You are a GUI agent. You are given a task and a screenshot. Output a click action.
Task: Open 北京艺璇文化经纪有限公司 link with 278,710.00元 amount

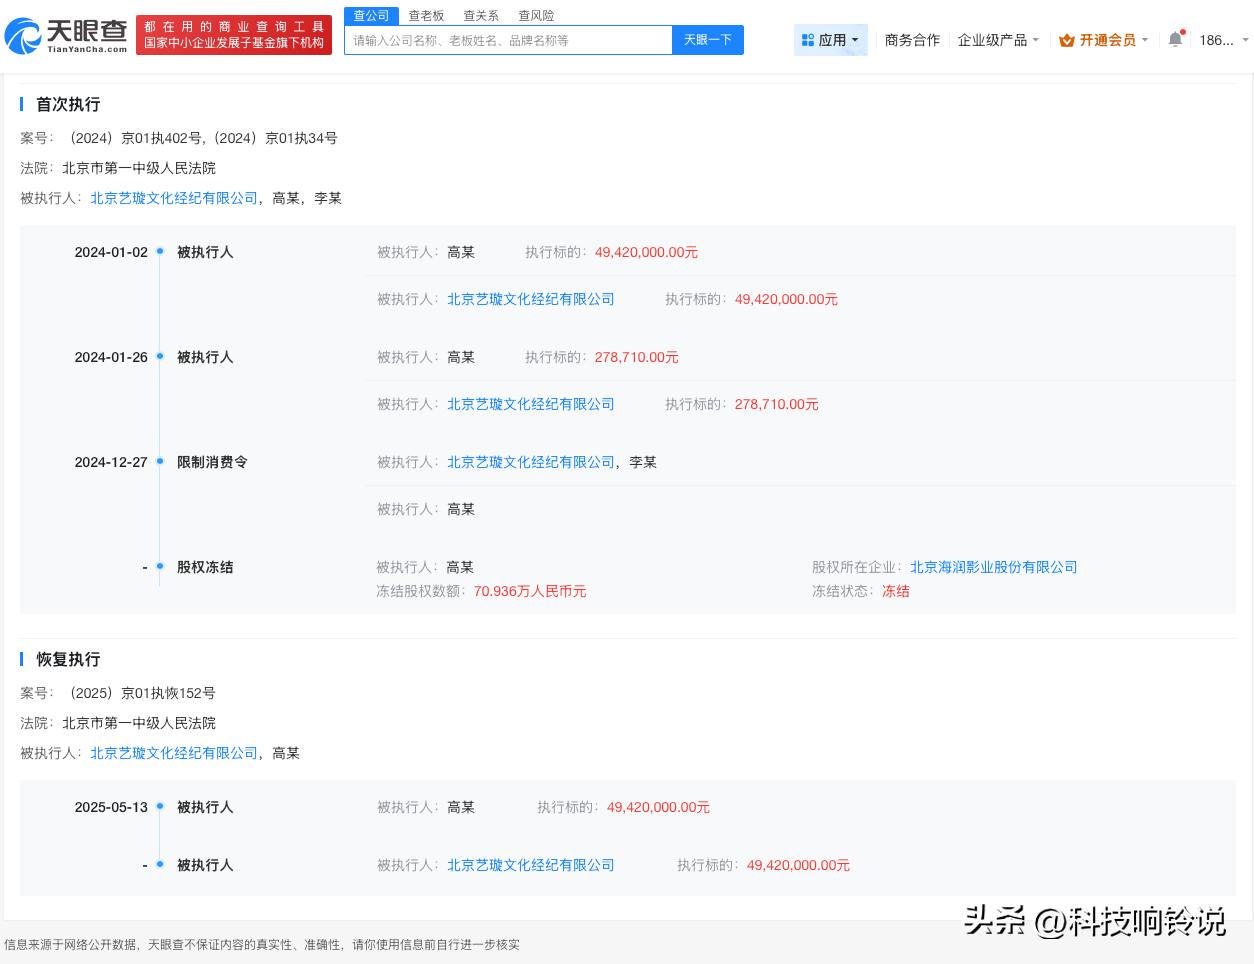click(x=531, y=404)
